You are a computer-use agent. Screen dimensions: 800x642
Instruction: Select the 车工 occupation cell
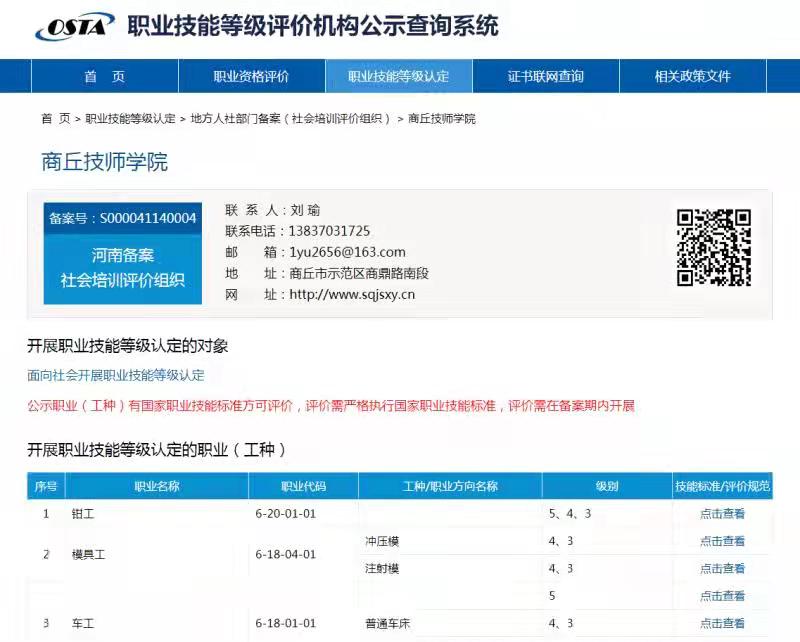[x=83, y=623]
